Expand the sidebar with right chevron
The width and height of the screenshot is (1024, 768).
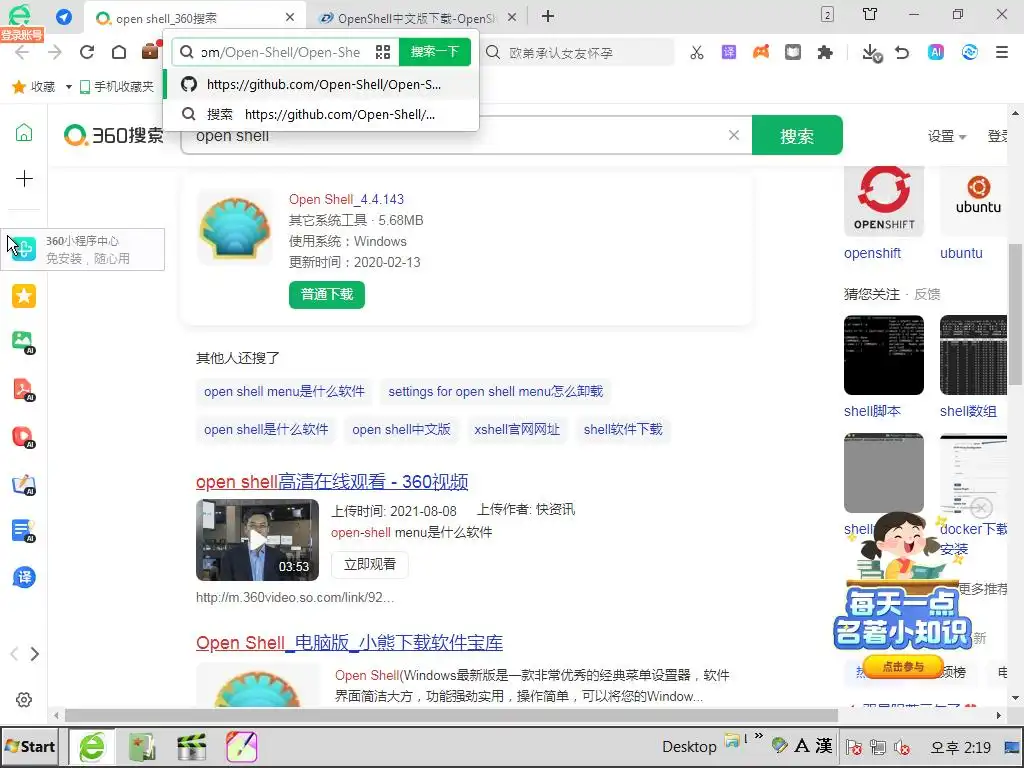click(35, 654)
